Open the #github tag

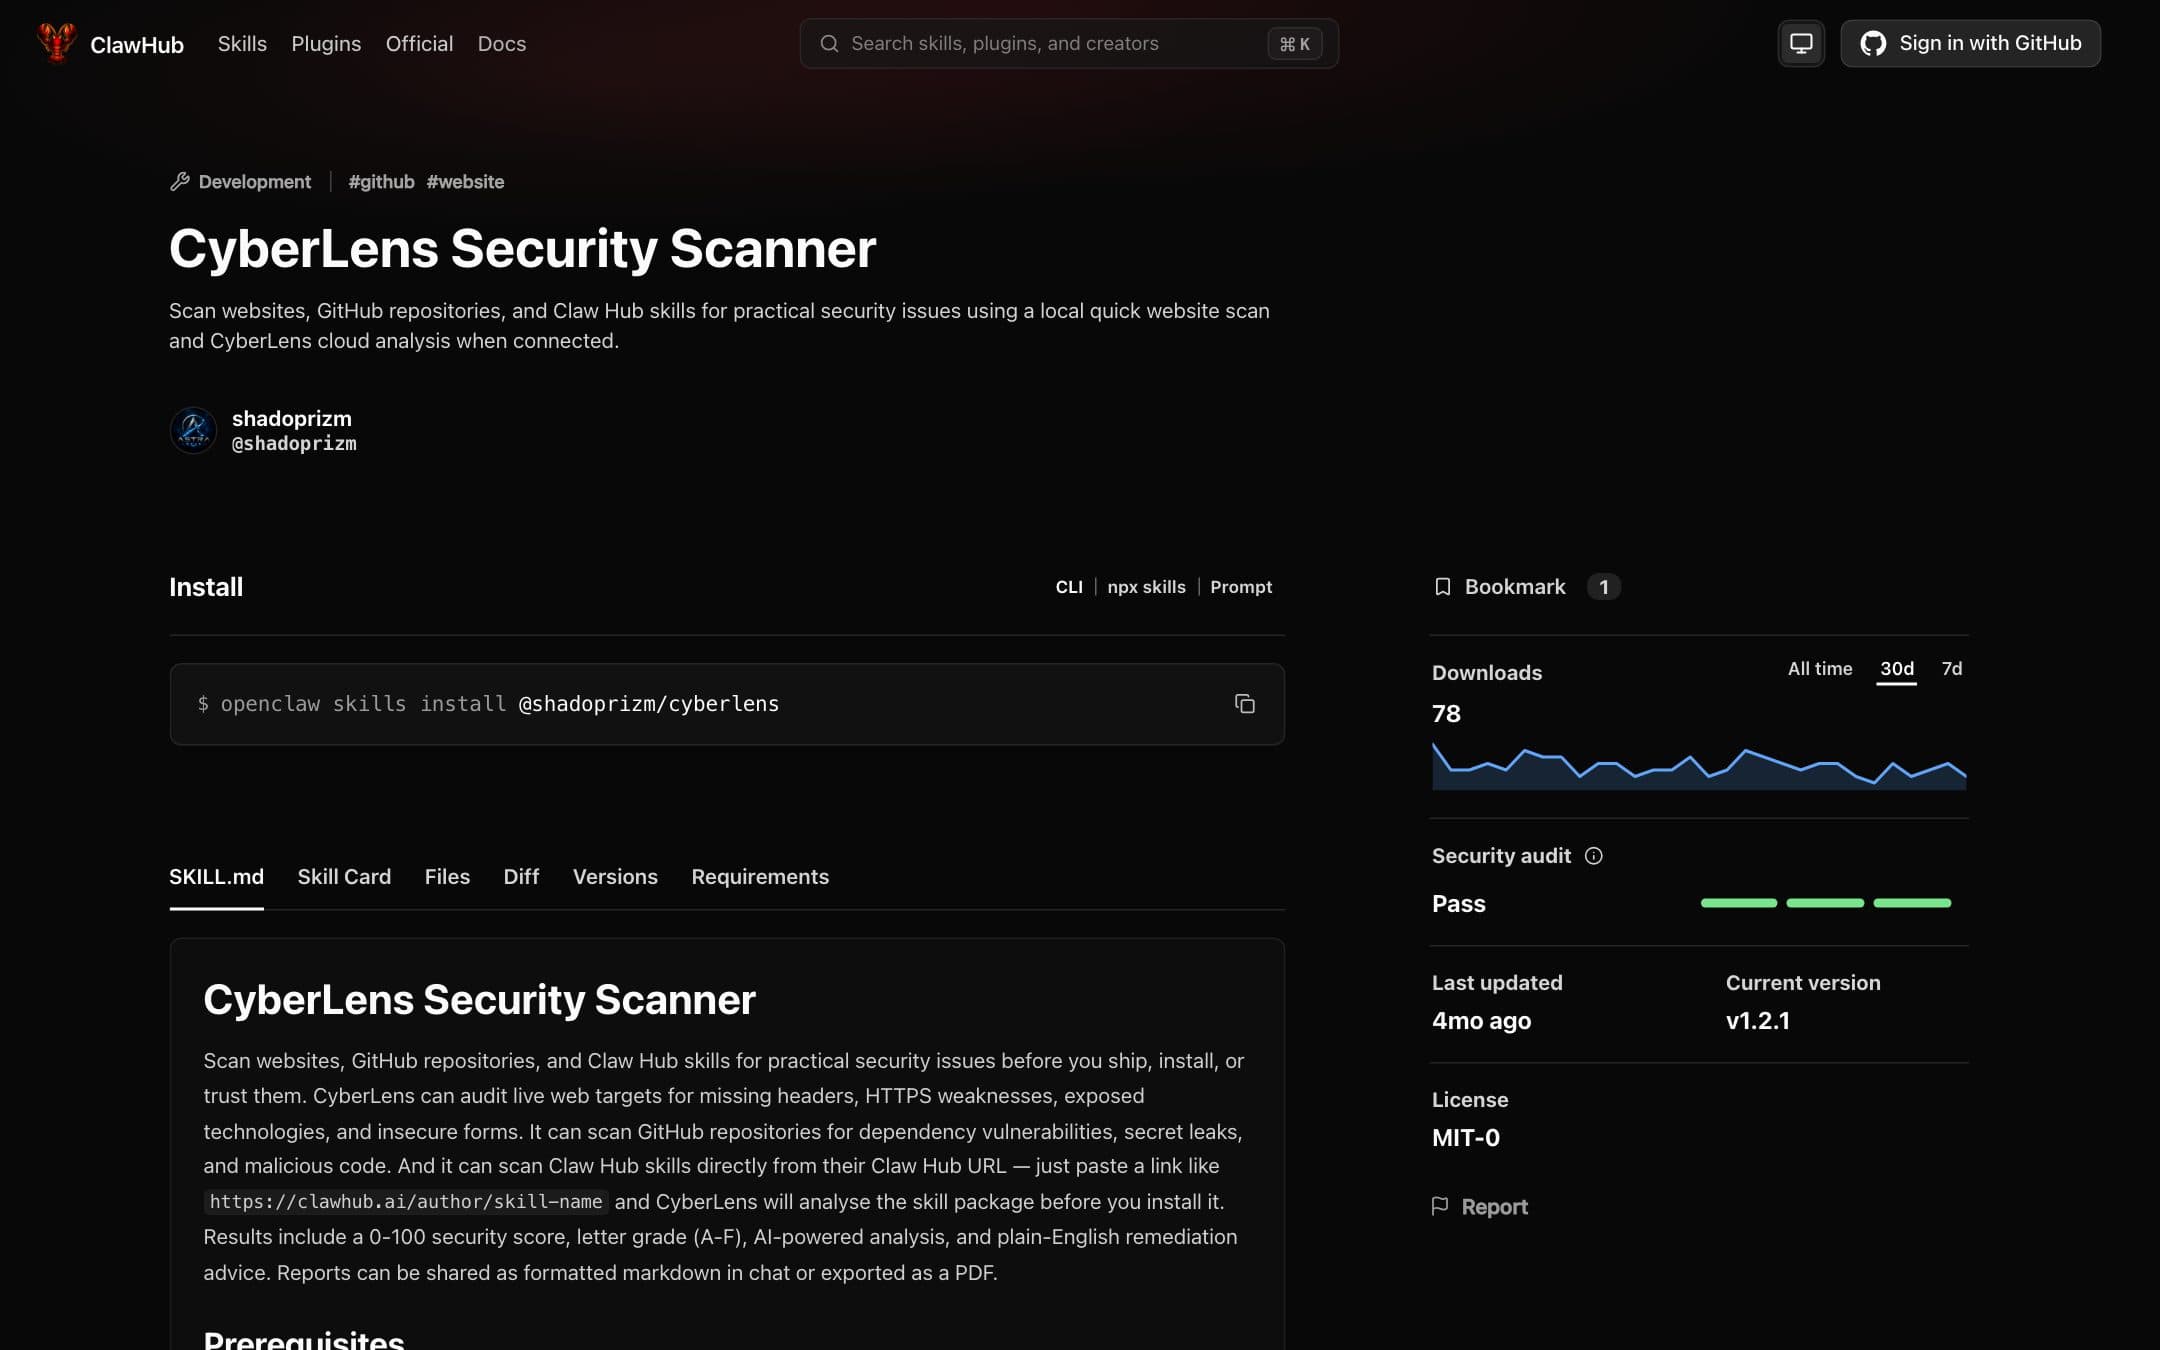click(x=381, y=181)
